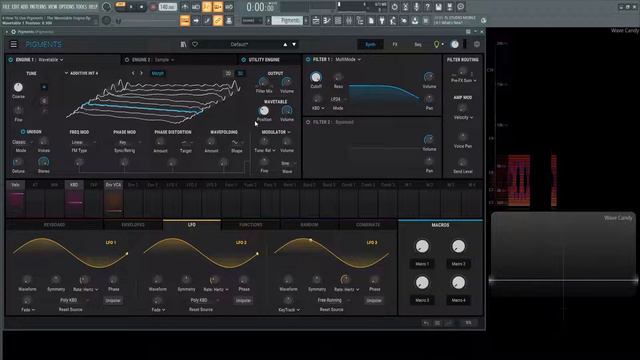Toggle Engine 2 power button
This screenshot has height=360, width=640.
tap(127, 60)
